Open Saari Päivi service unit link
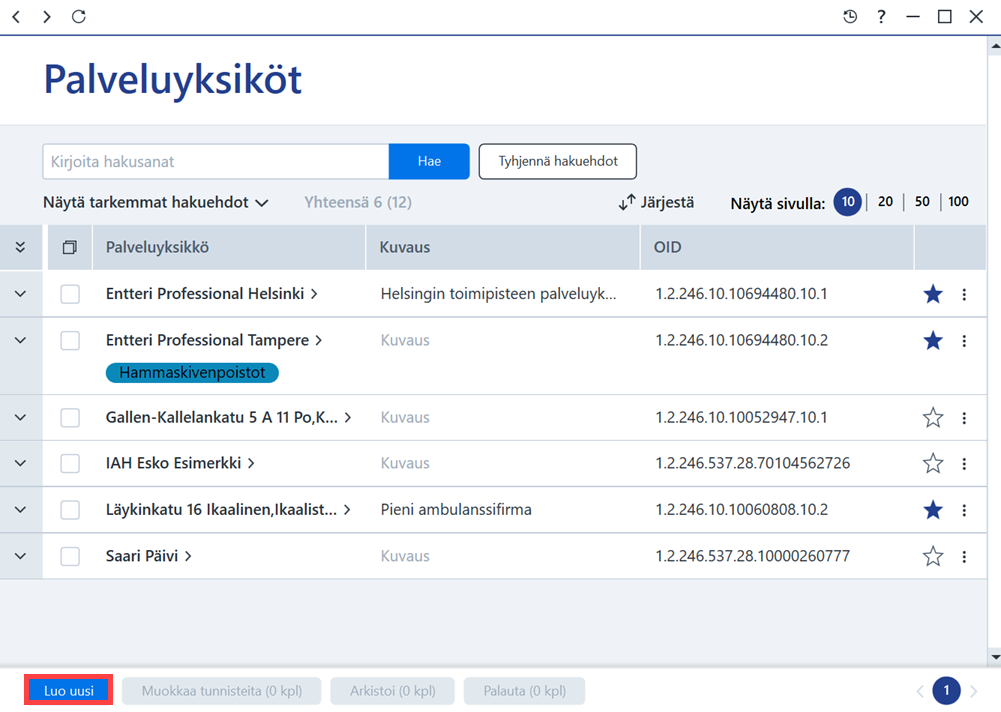This screenshot has height=712, width=1001. coord(148,556)
